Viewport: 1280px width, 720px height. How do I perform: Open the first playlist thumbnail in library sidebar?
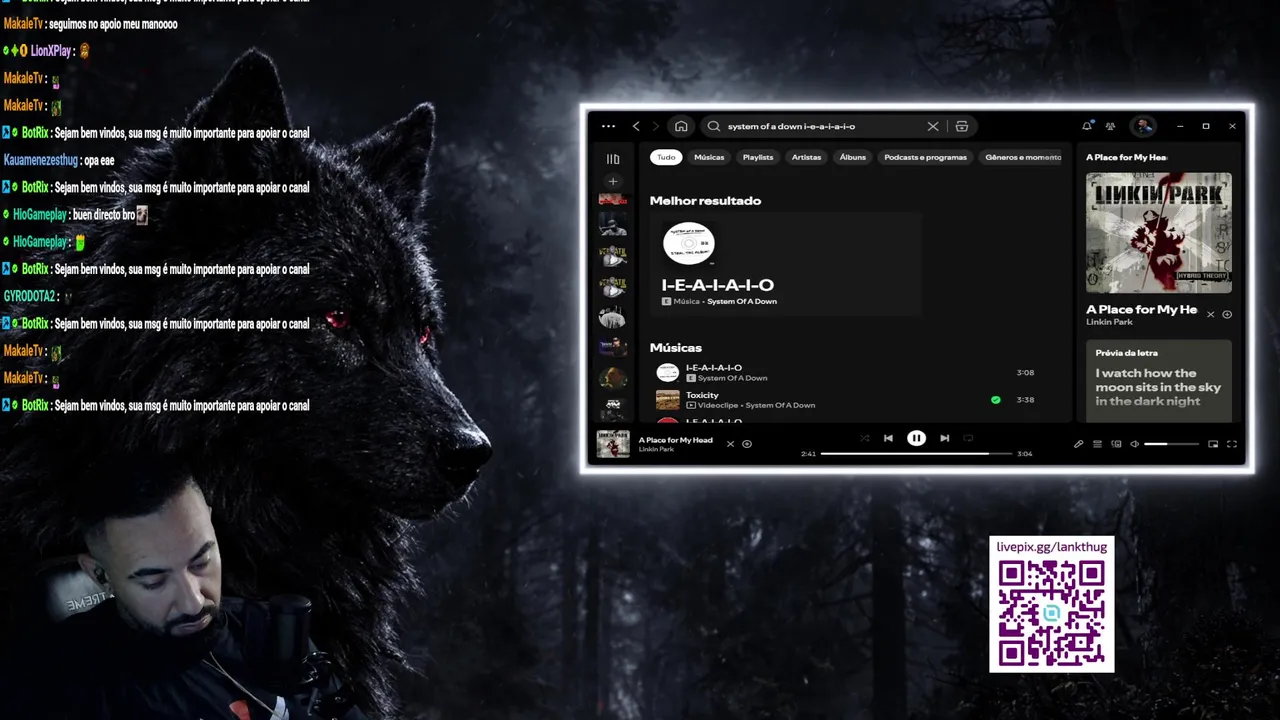pos(613,200)
